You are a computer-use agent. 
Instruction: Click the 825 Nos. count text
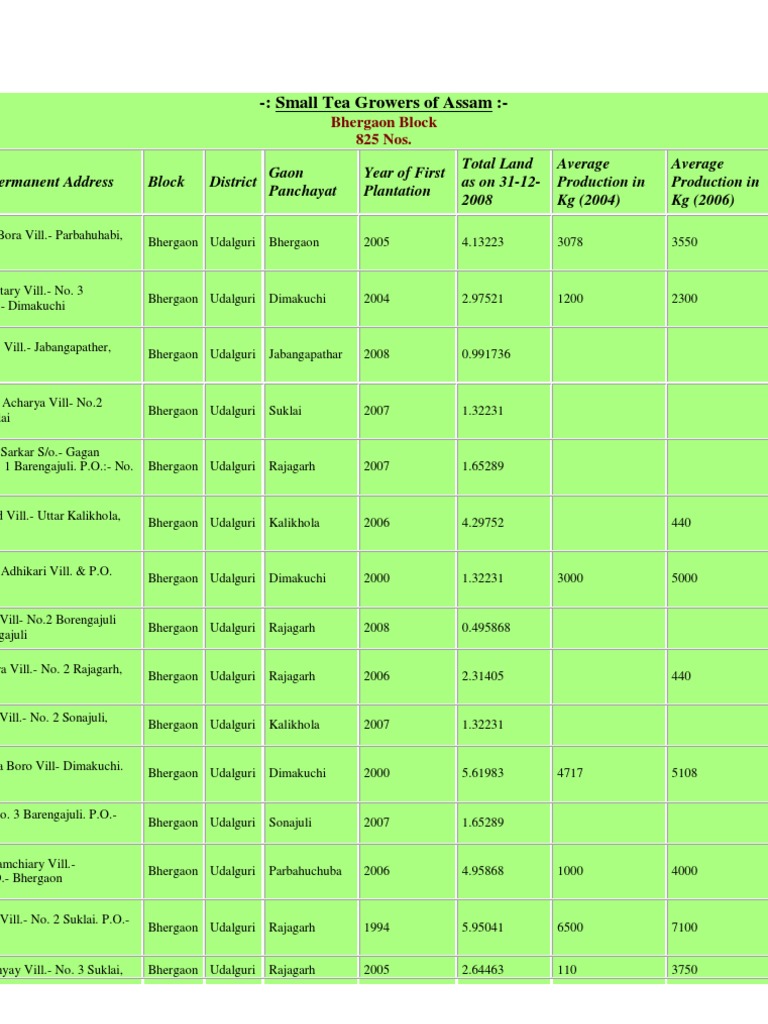coord(383,139)
